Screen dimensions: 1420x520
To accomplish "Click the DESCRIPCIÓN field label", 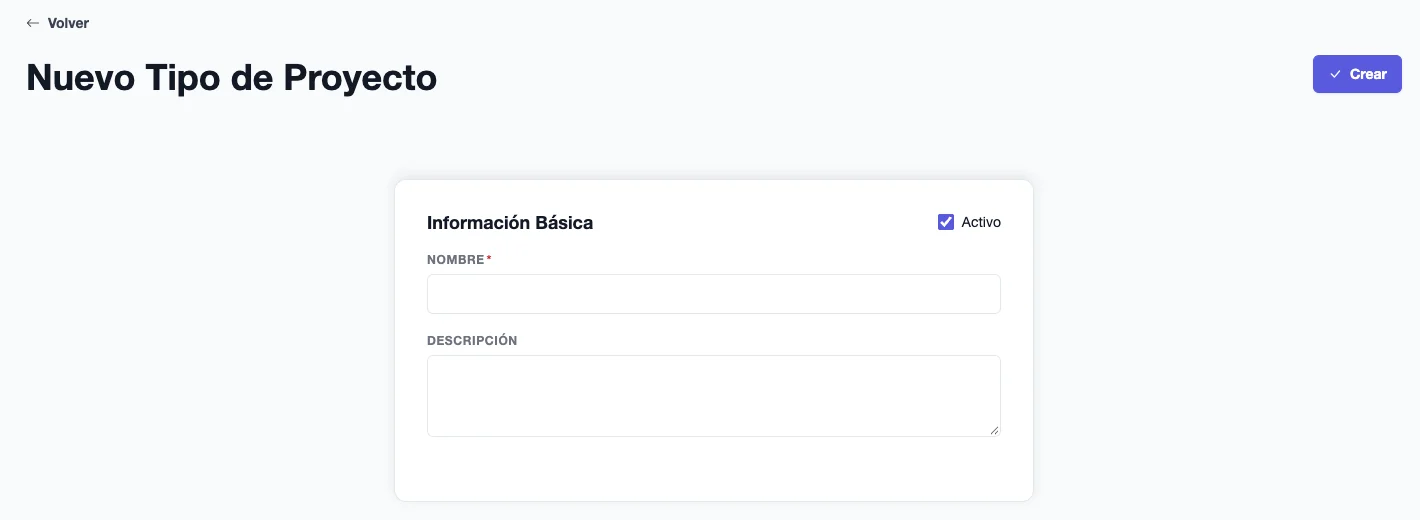I will (x=472, y=340).
